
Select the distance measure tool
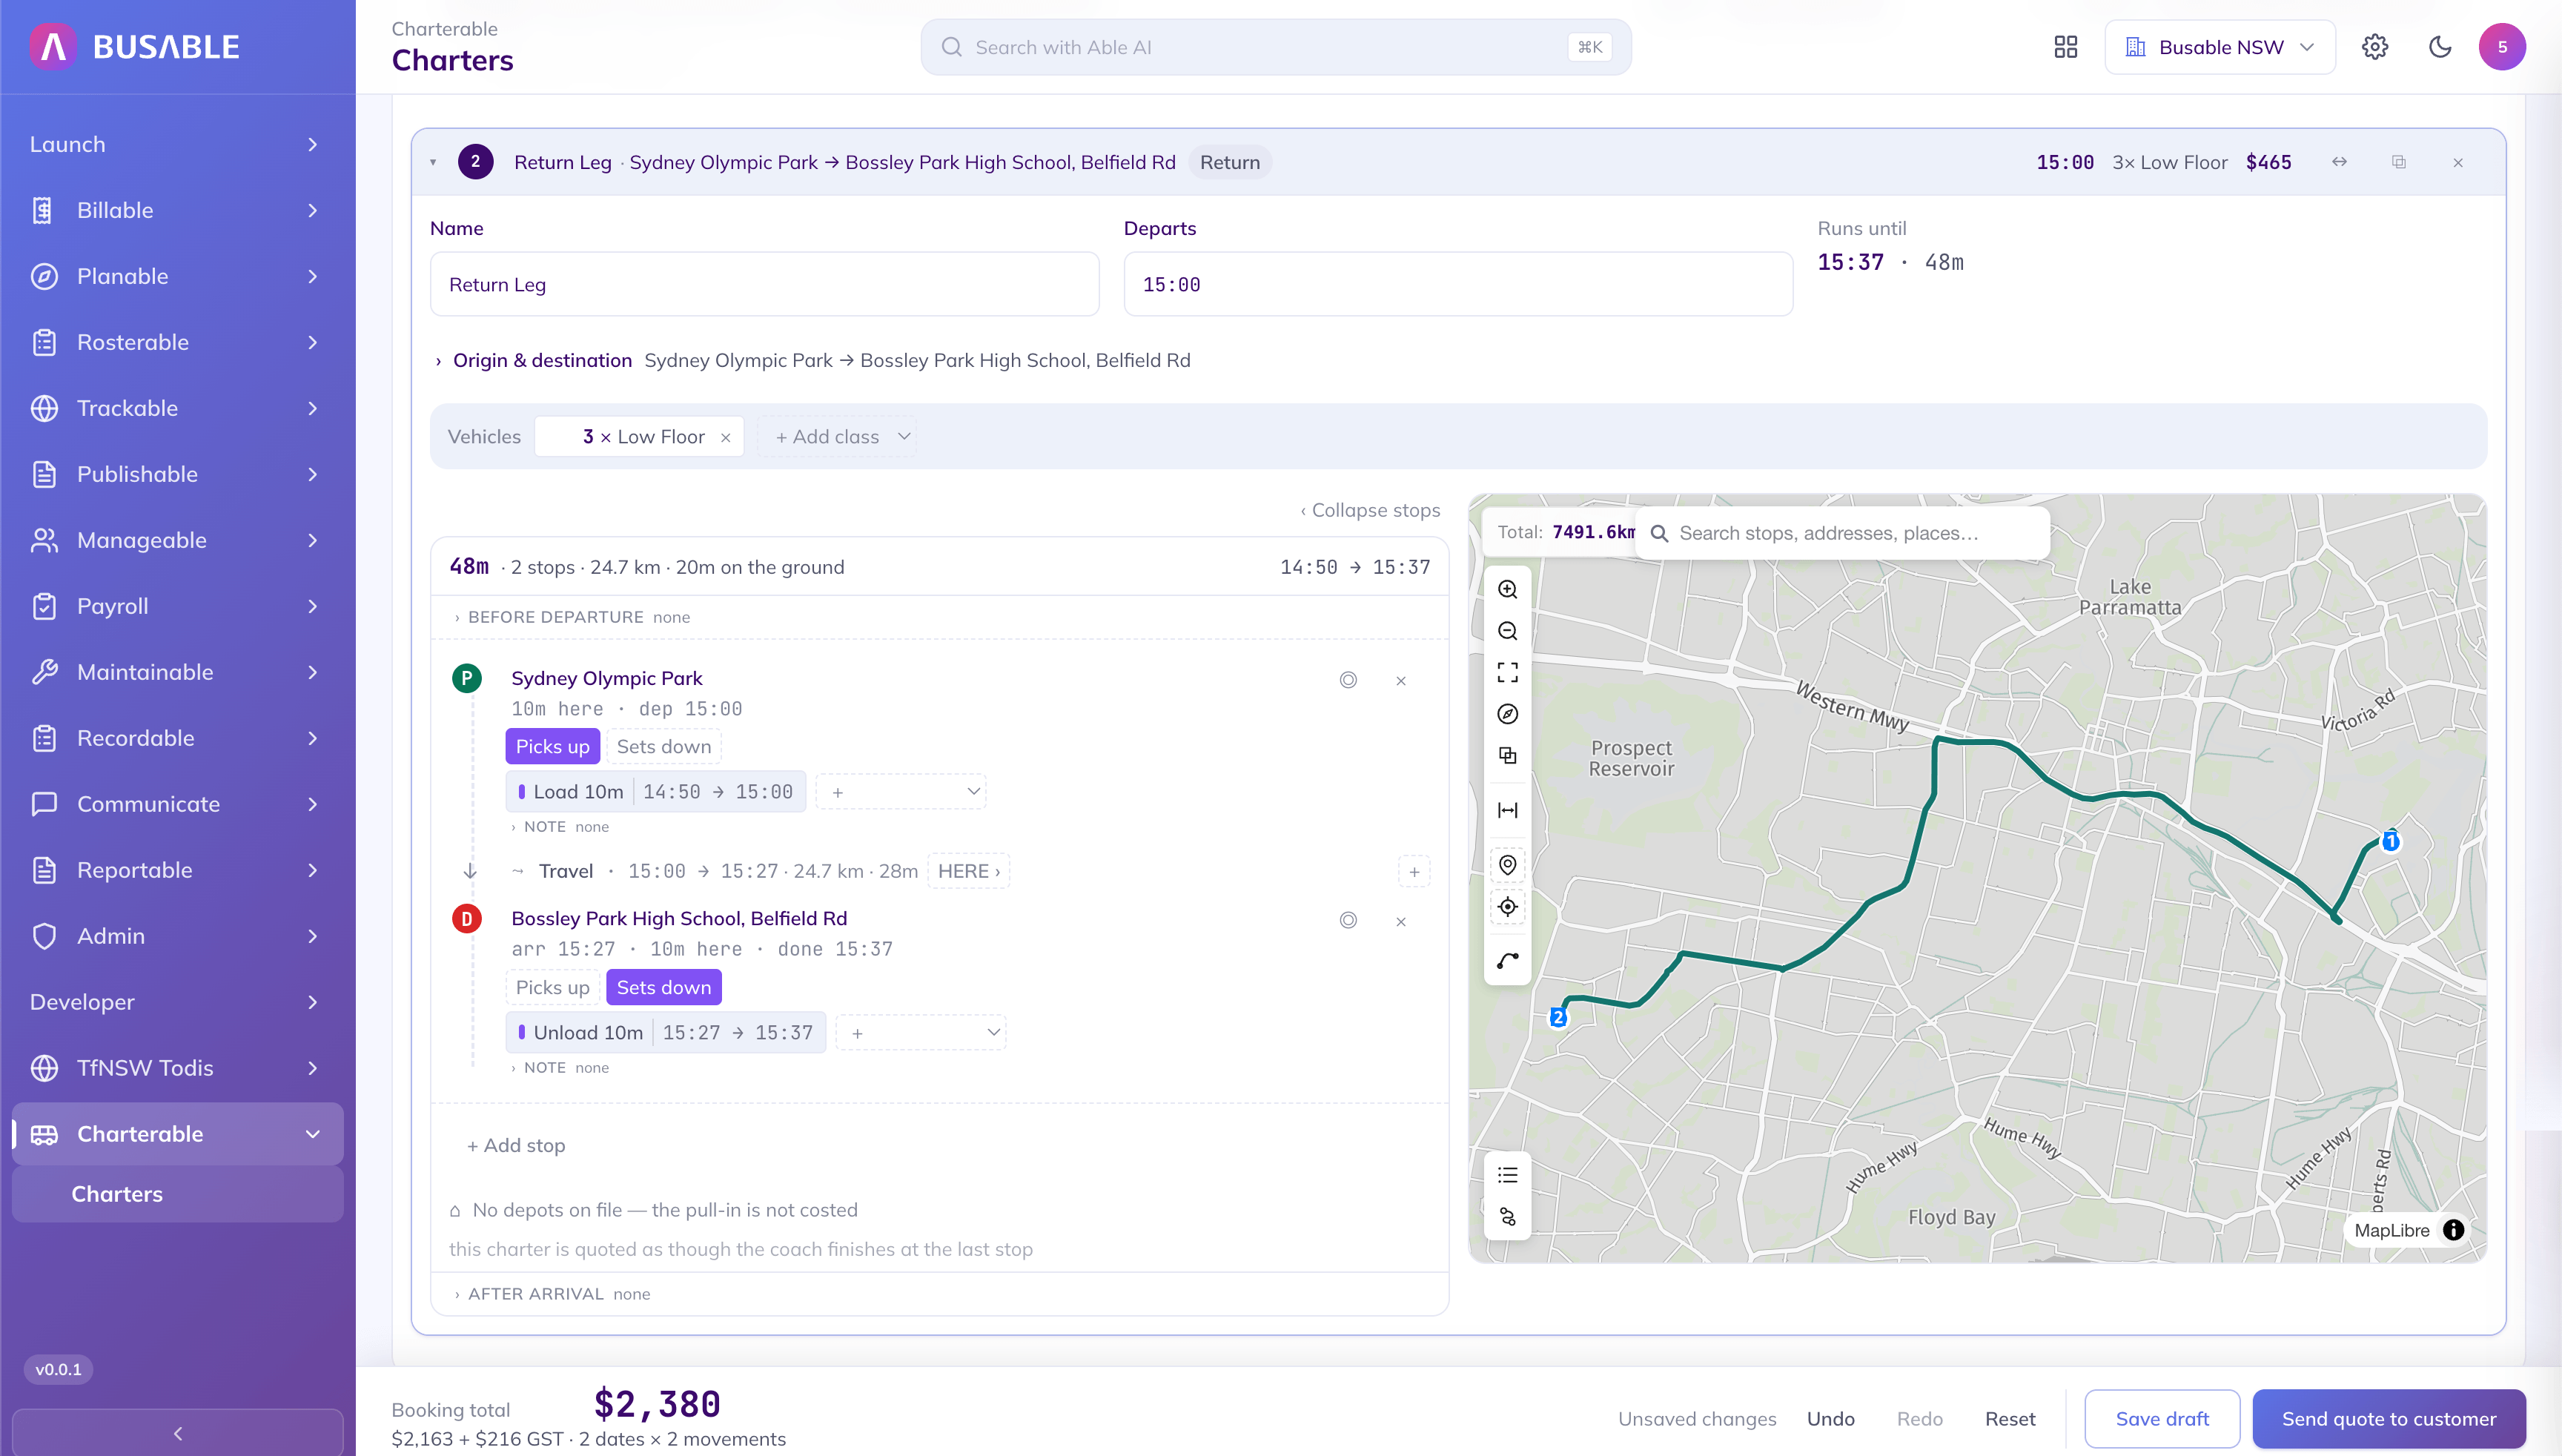pyautogui.click(x=1507, y=810)
